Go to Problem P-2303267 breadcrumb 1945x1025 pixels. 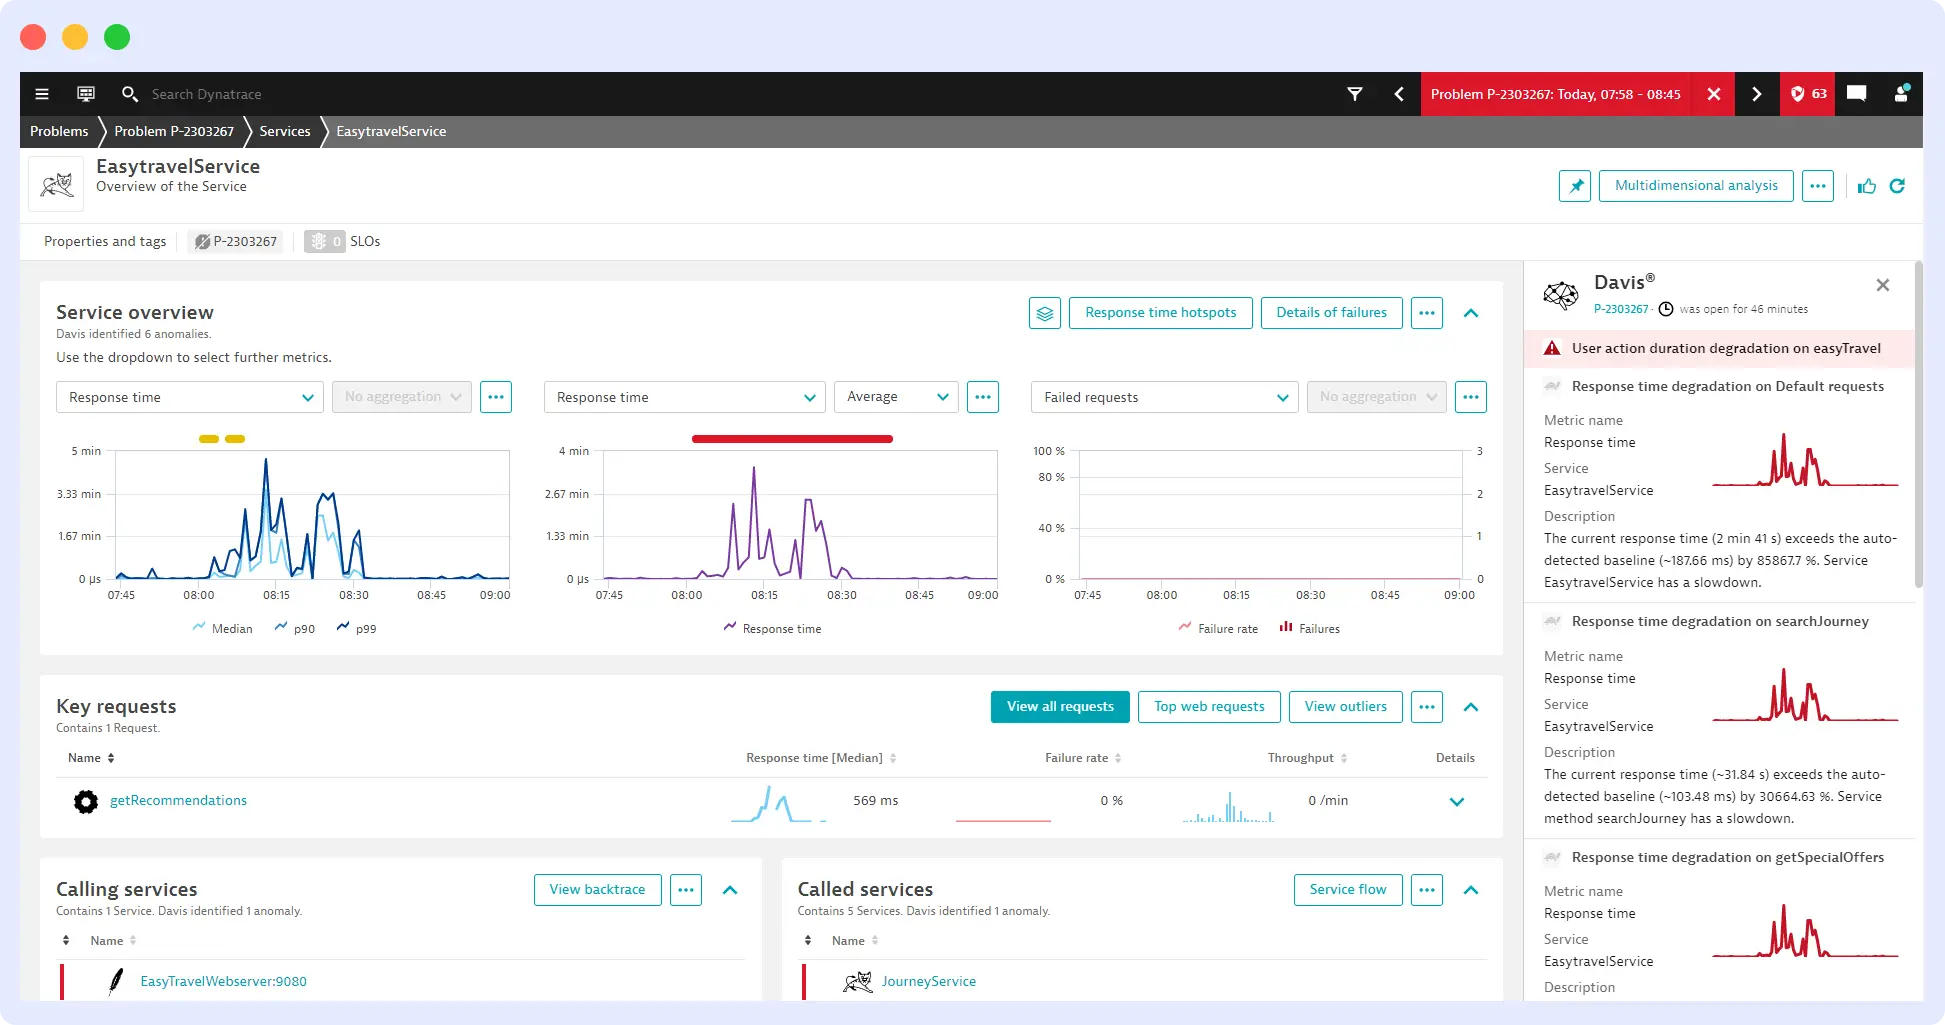(174, 131)
